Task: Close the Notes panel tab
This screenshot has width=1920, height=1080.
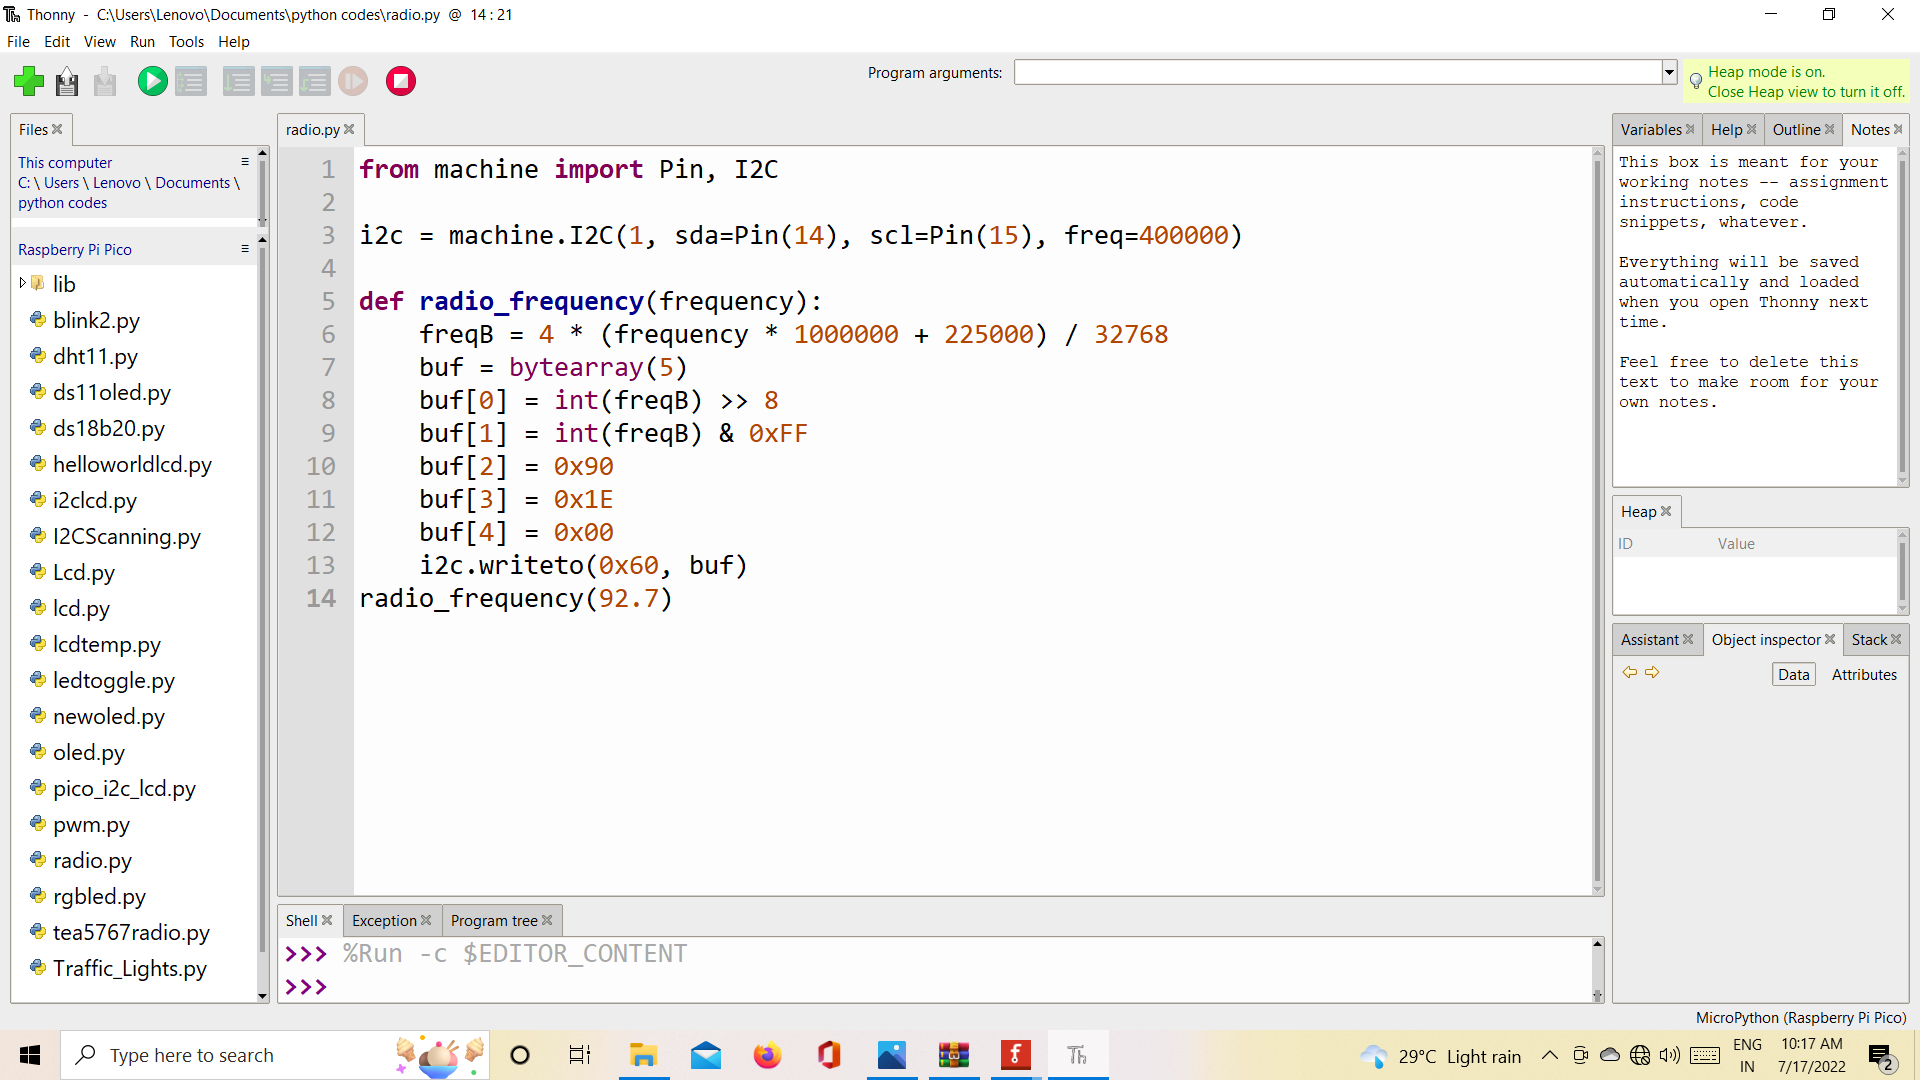Action: click(1898, 129)
